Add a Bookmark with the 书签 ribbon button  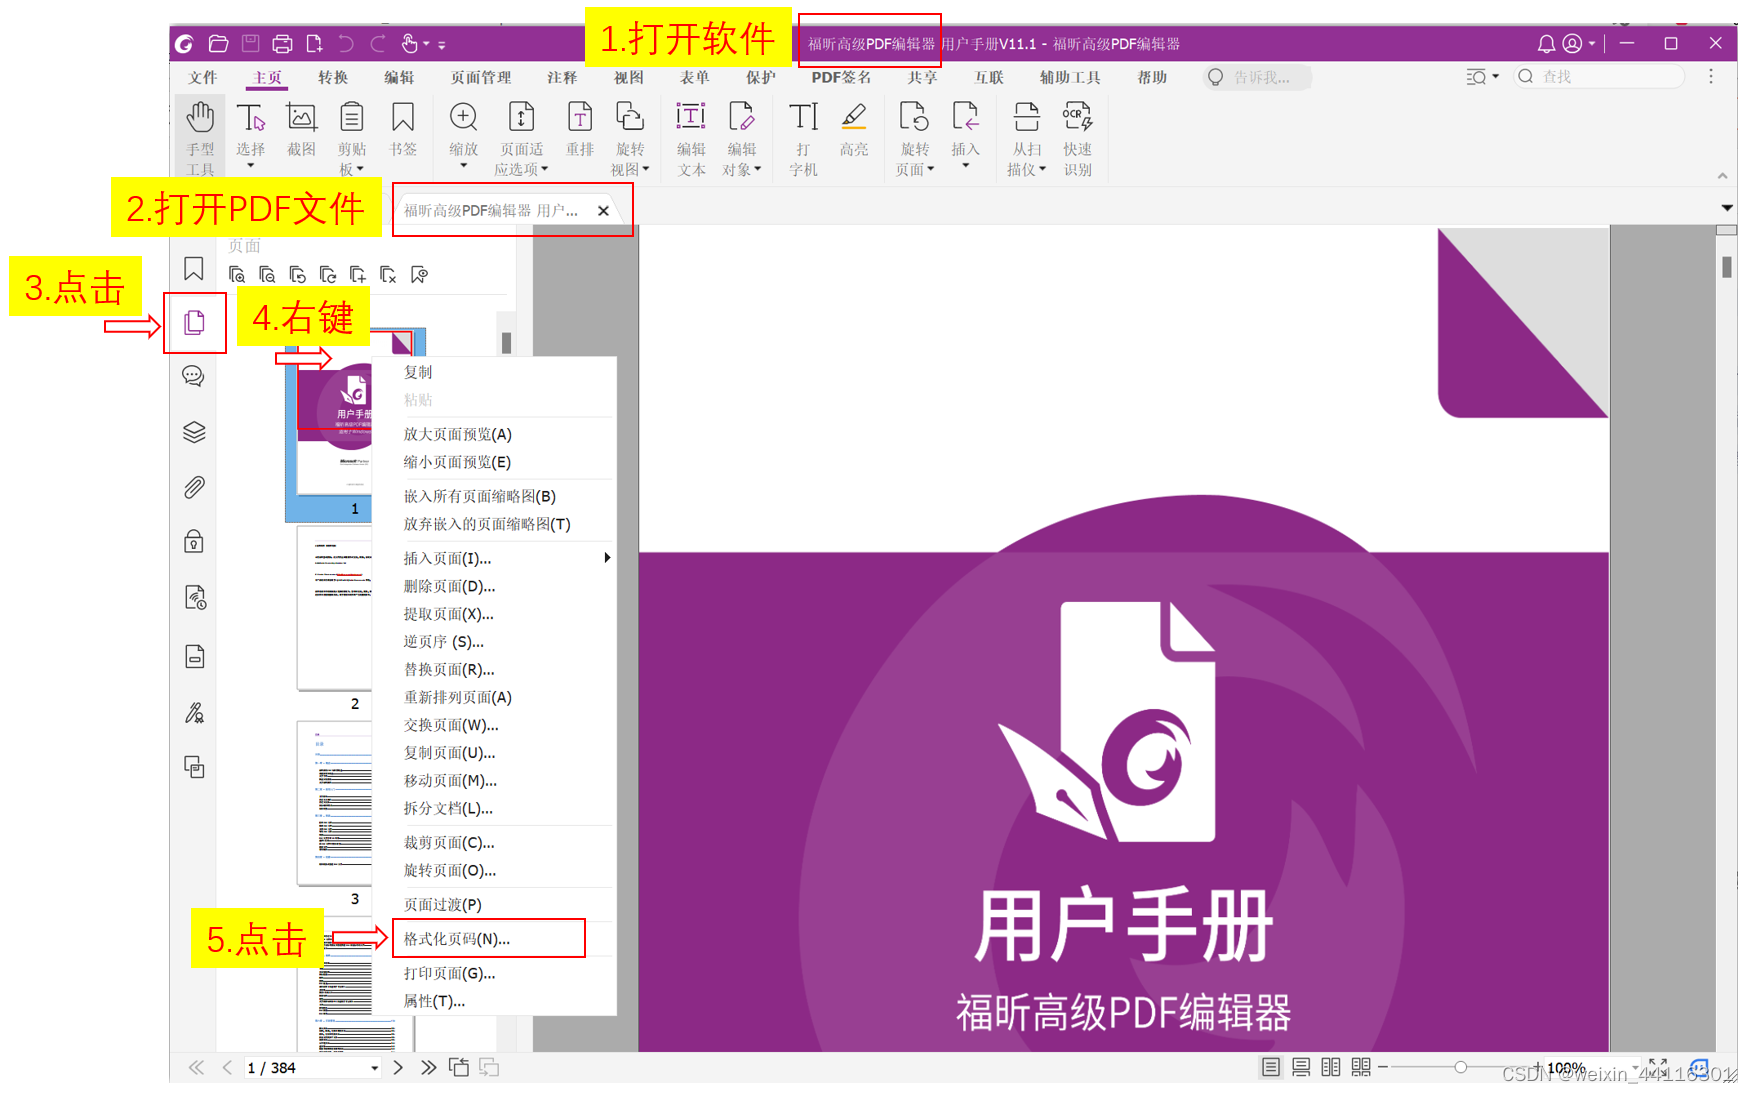[403, 130]
